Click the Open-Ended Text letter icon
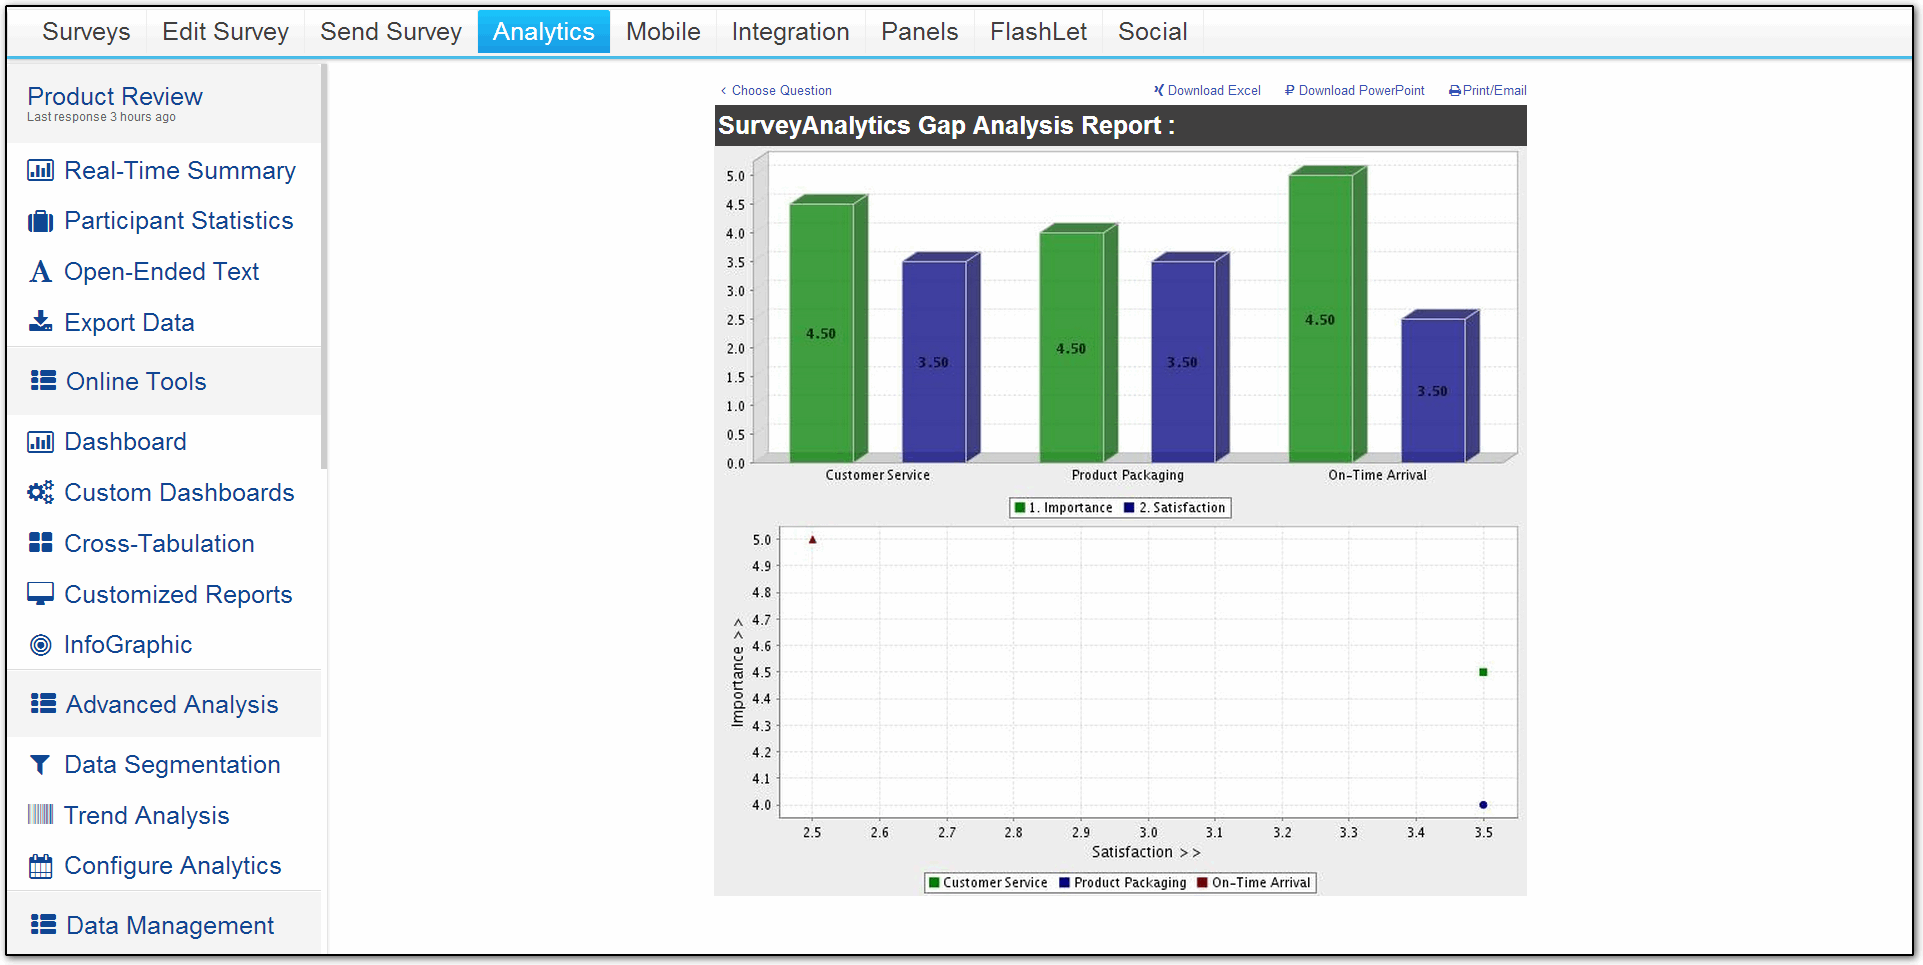 point(40,272)
